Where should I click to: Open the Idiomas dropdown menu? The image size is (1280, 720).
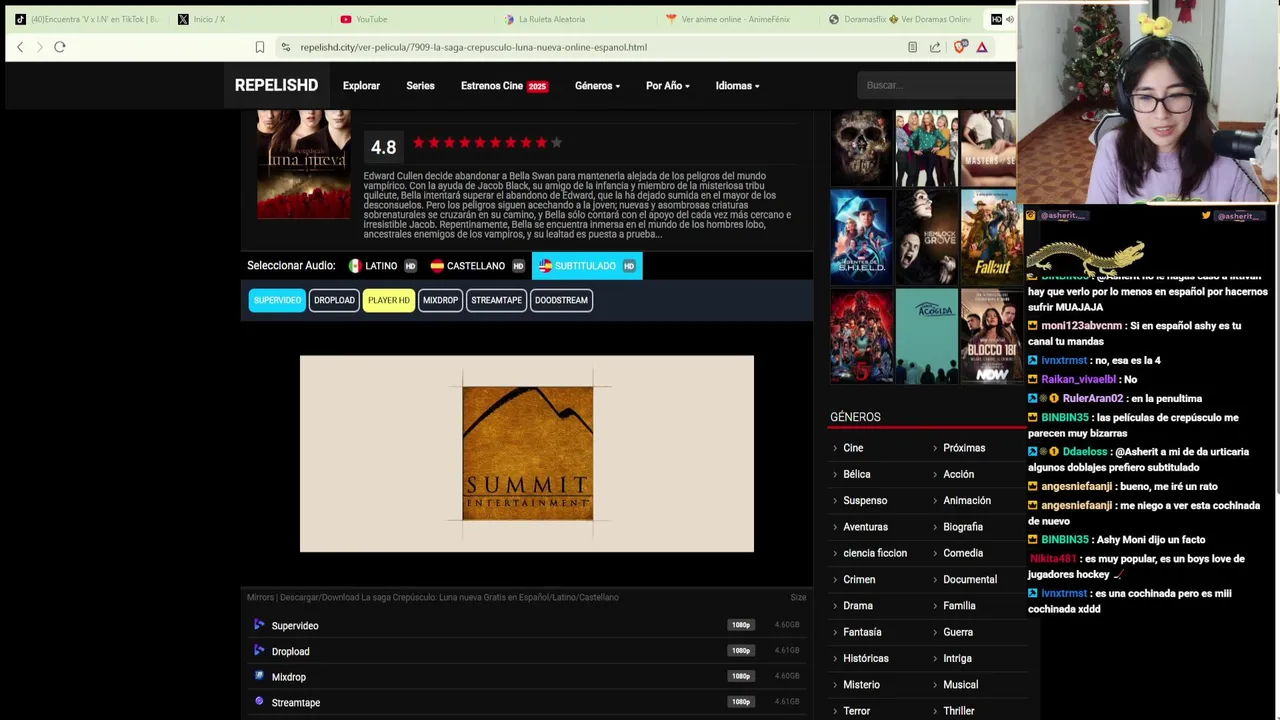point(737,86)
